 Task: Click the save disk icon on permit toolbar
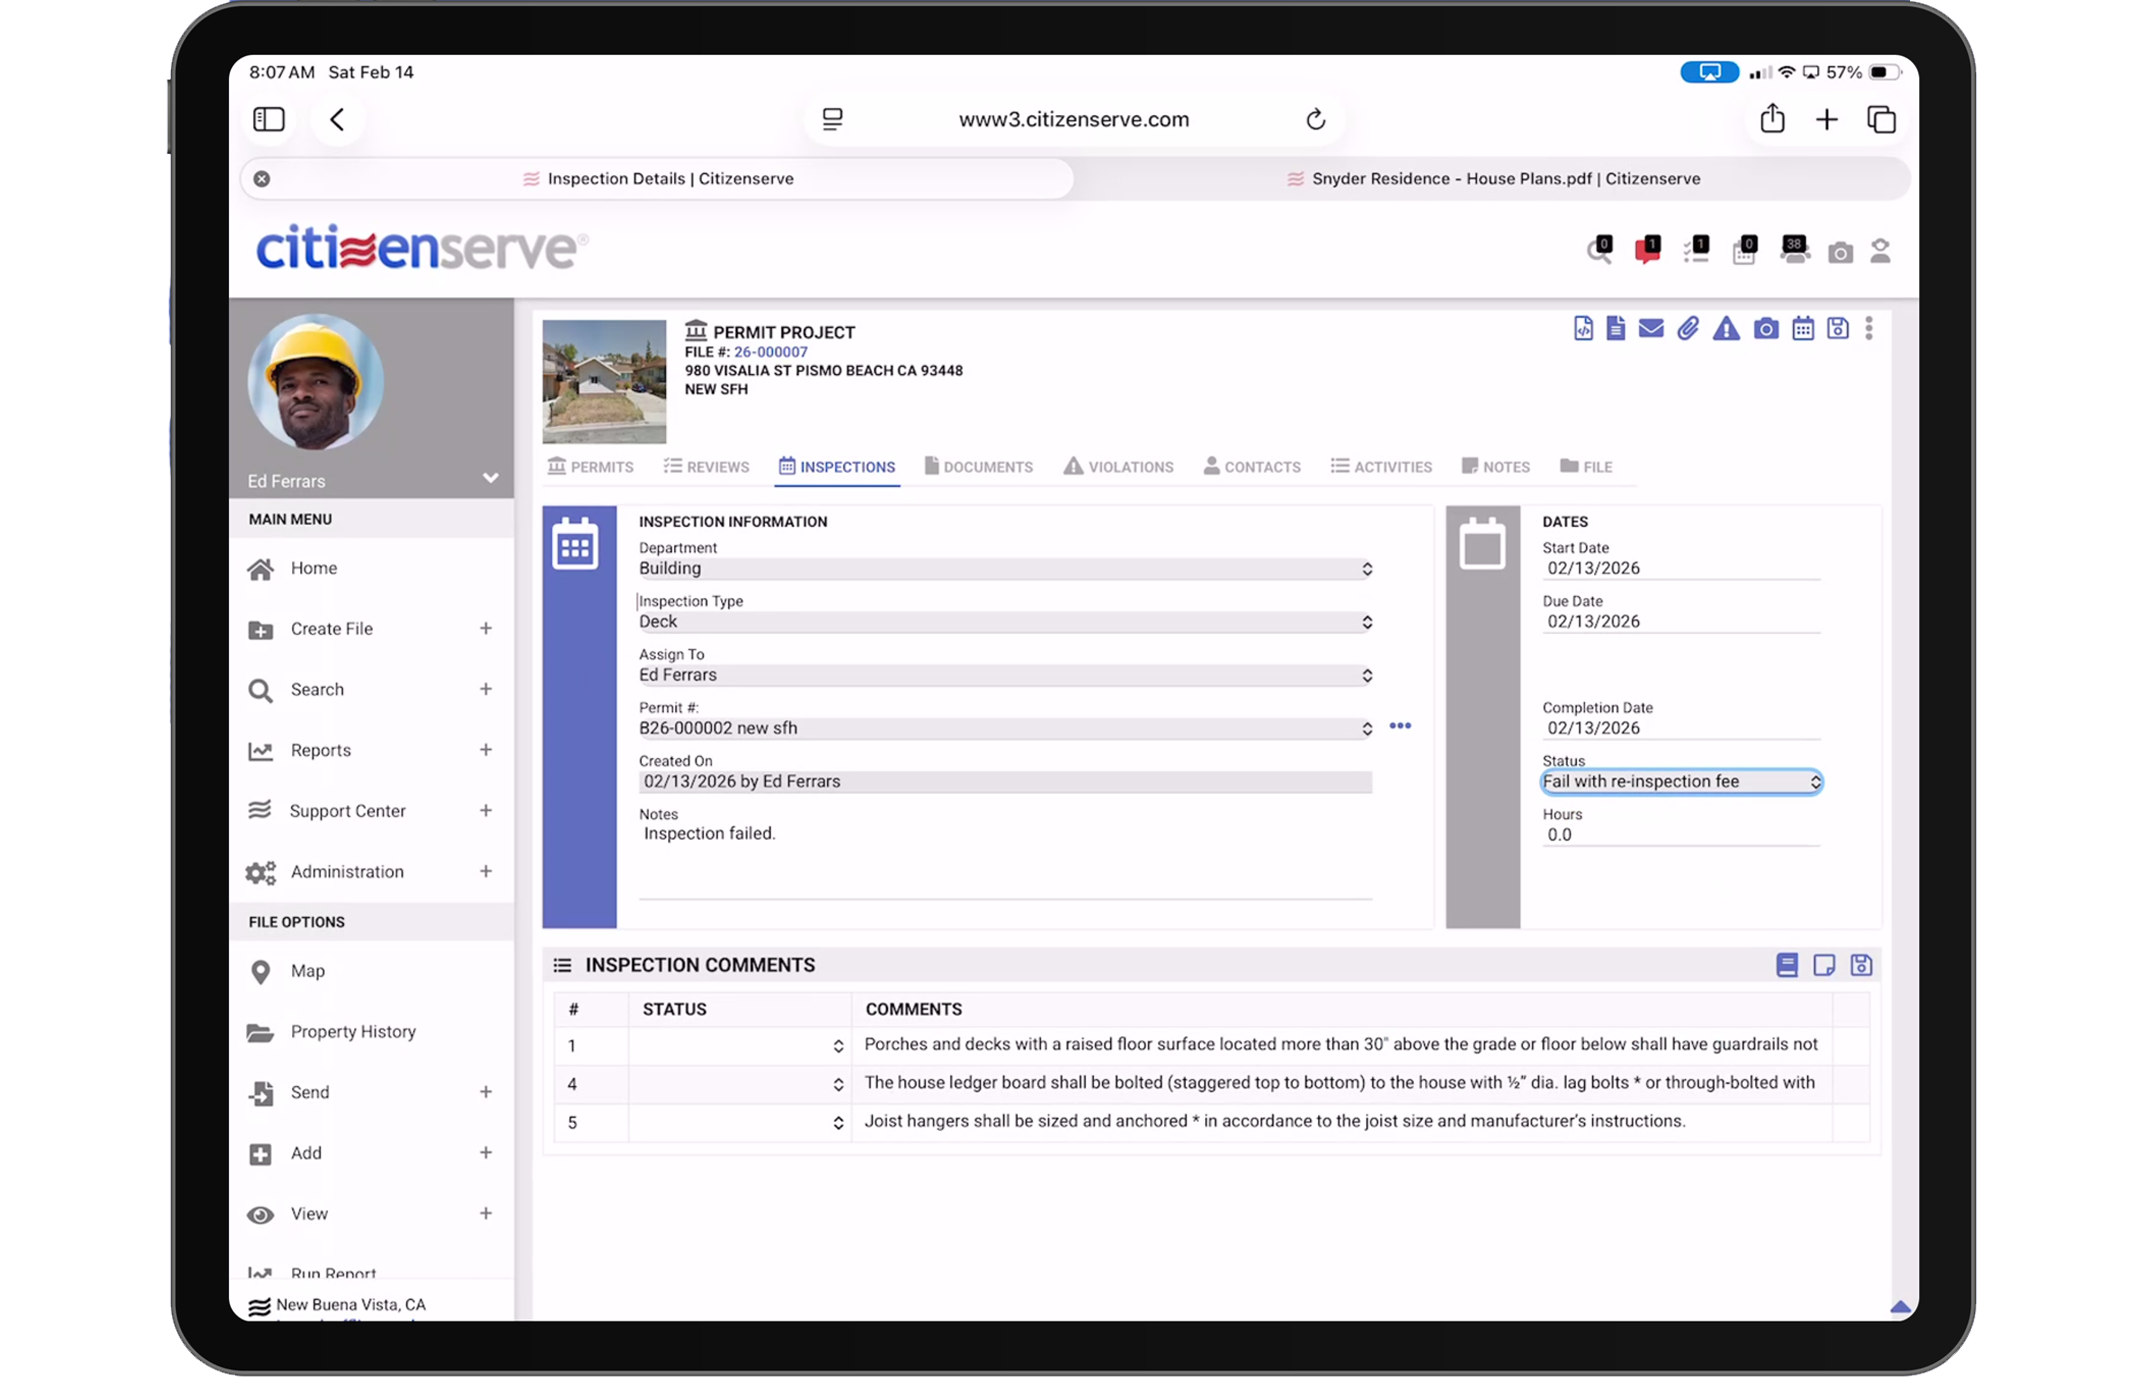[1838, 328]
